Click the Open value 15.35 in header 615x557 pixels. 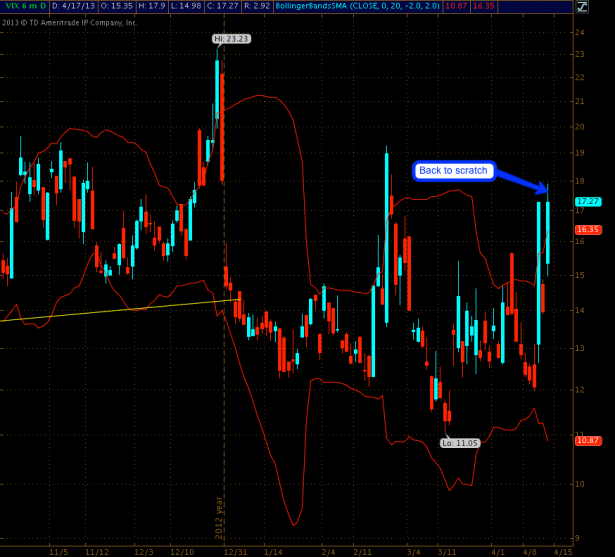pos(122,6)
